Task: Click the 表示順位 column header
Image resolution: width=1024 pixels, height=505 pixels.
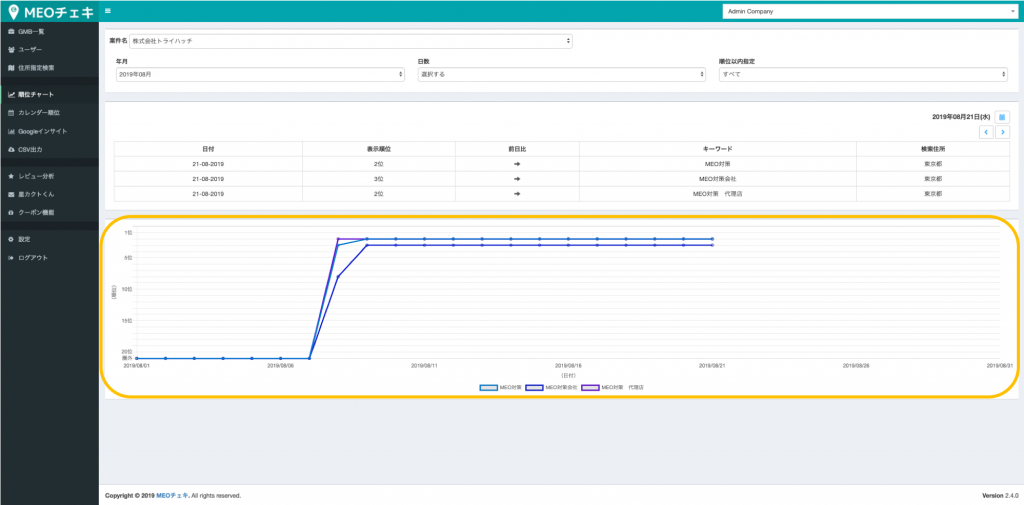Action: coord(379,149)
